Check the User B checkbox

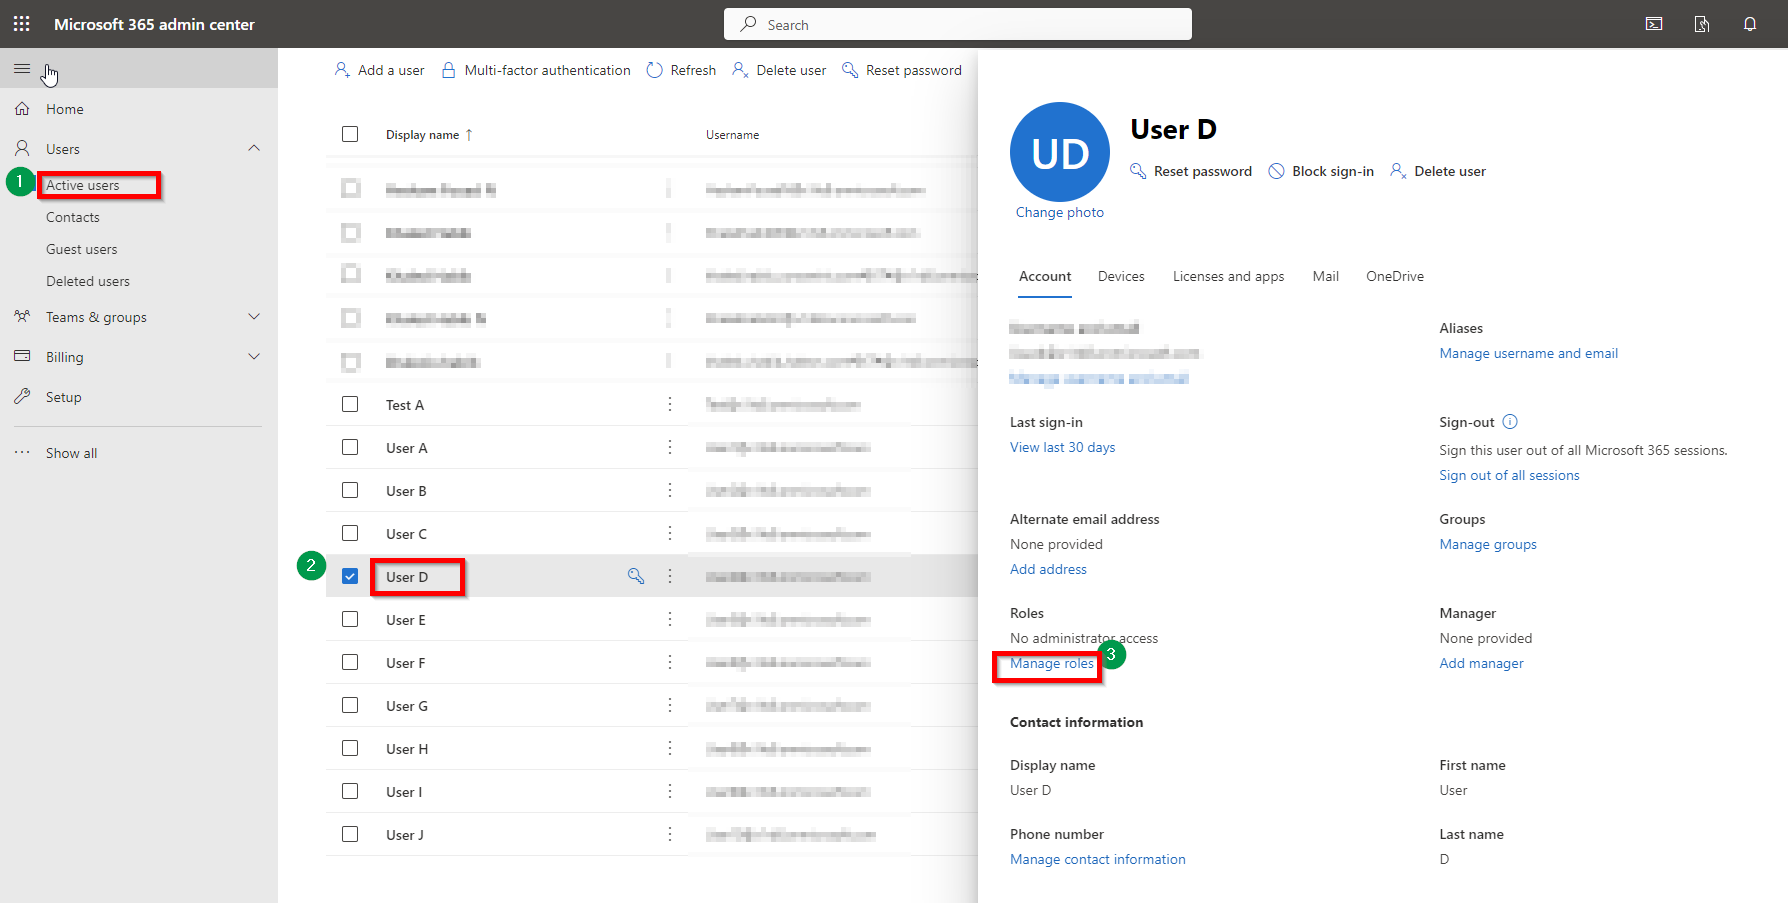(350, 490)
